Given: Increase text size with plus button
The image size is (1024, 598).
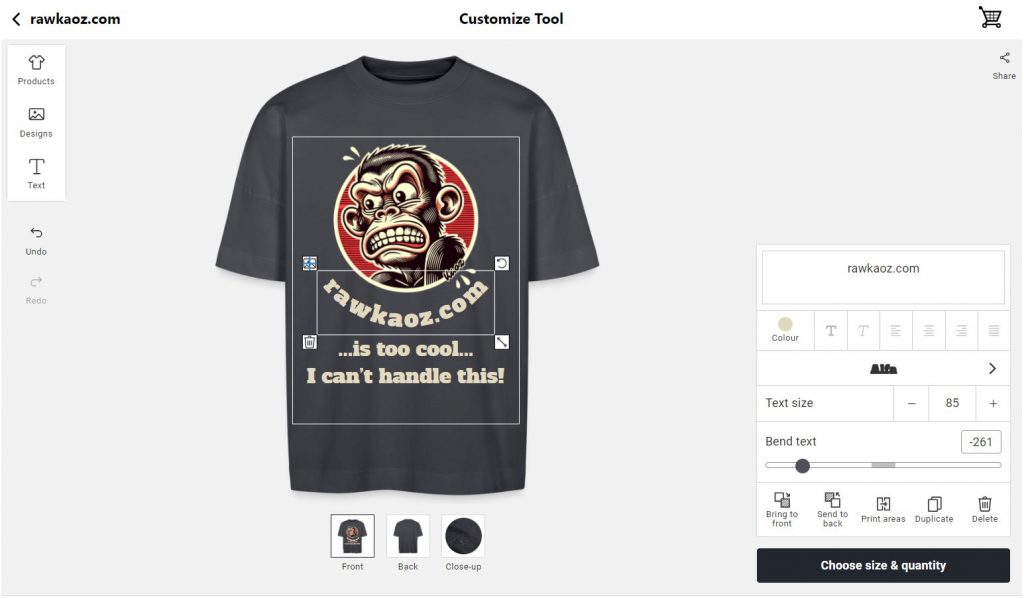Looking at the screenshot, I should [x=993, y=403].
